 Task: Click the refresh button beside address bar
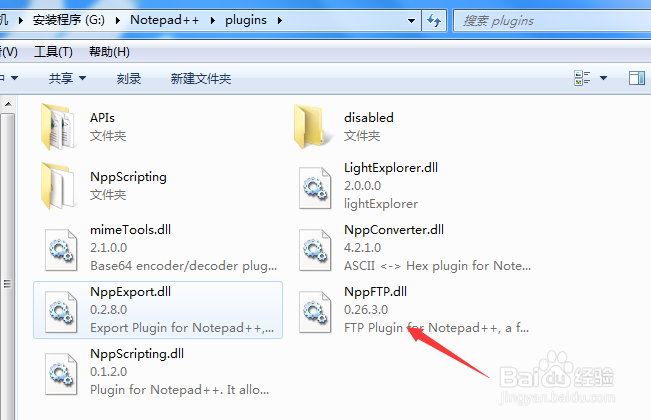[x=434, y=20]
